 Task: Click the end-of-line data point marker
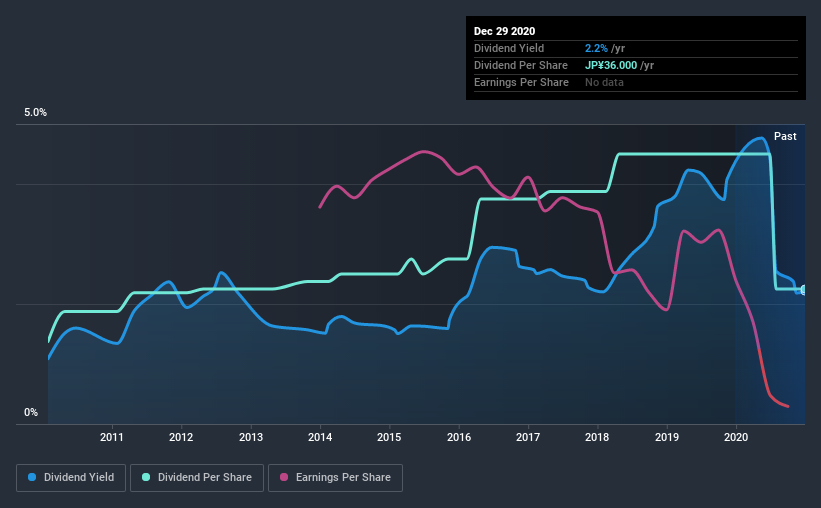[x=804, y=290]
